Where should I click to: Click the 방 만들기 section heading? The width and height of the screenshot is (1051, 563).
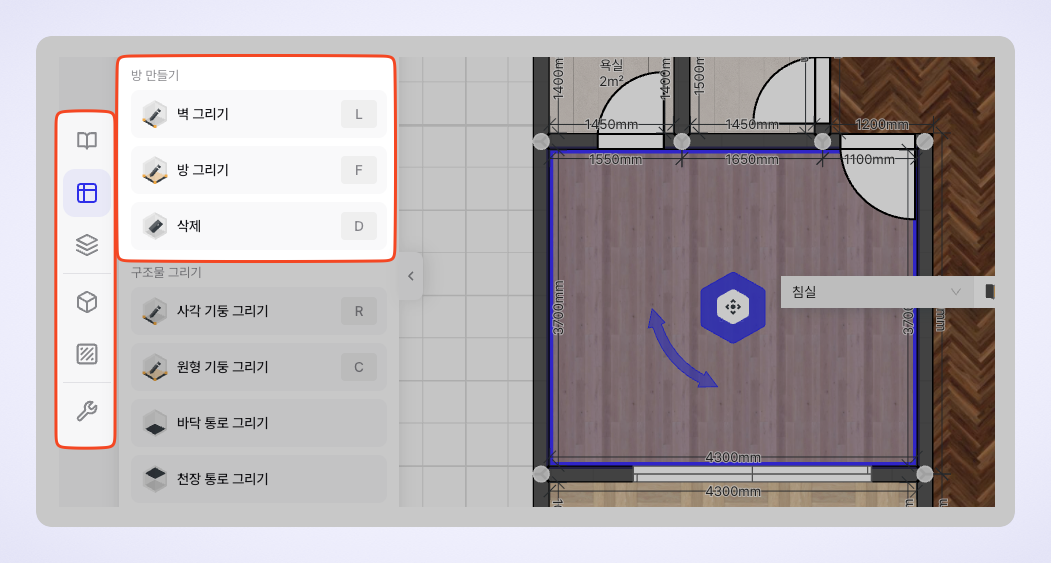coord(155,75)
